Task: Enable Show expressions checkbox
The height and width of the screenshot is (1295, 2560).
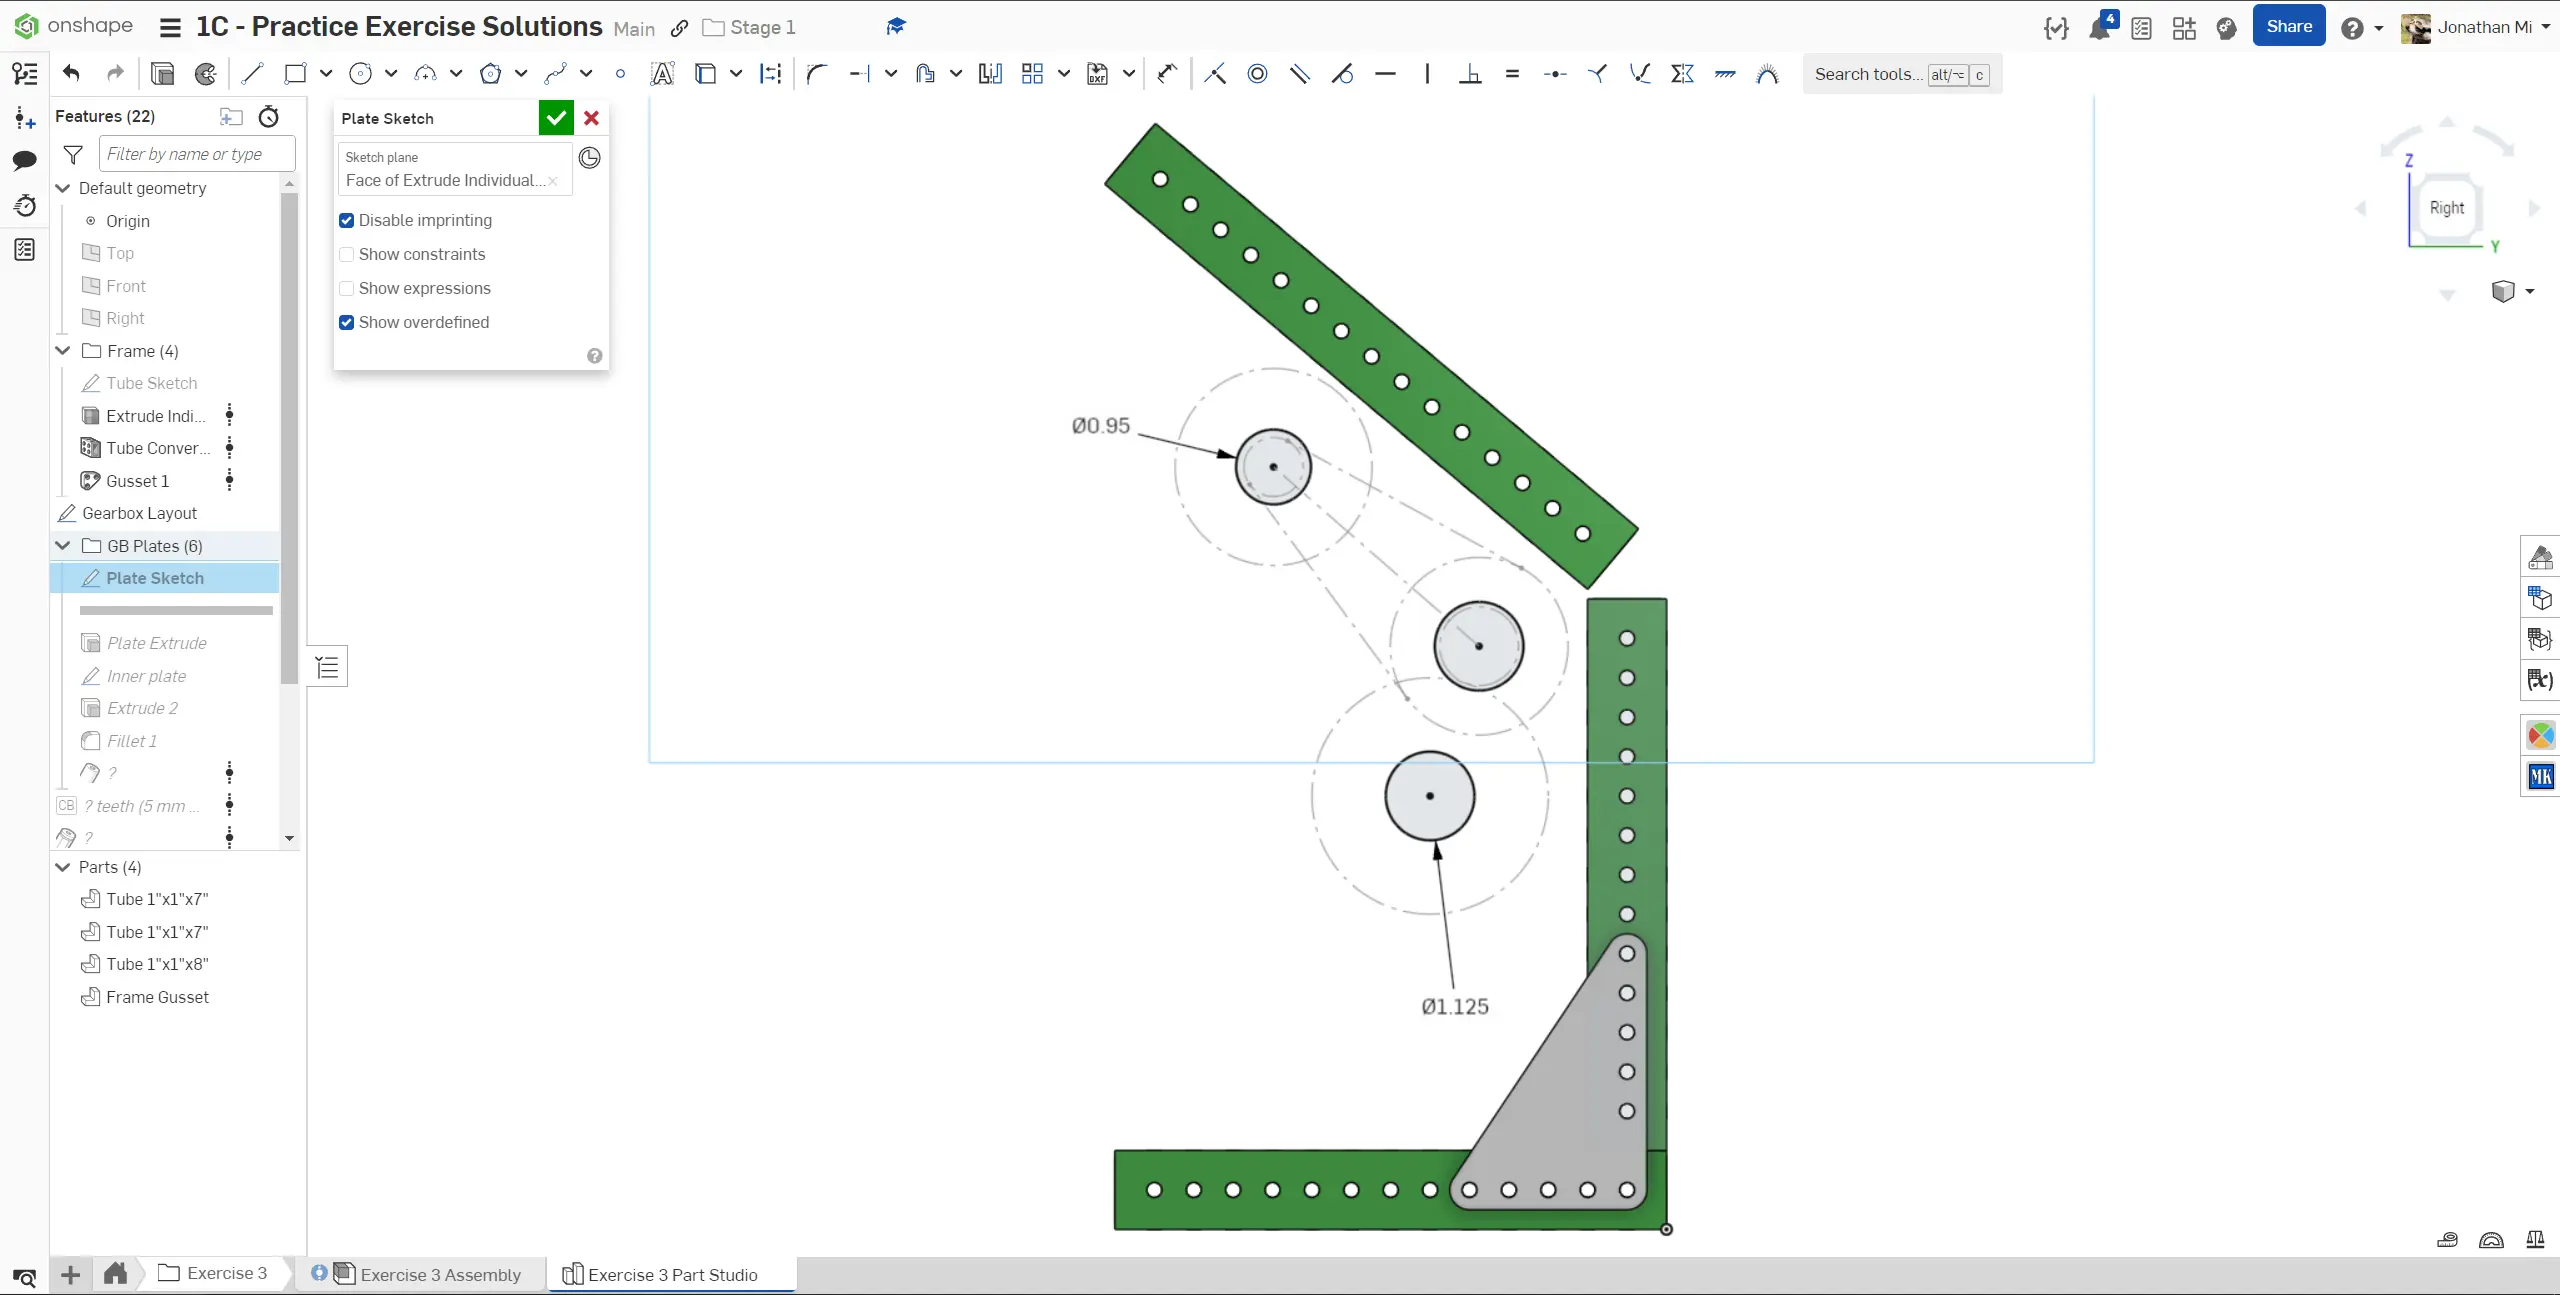Action: click(347, 288)
